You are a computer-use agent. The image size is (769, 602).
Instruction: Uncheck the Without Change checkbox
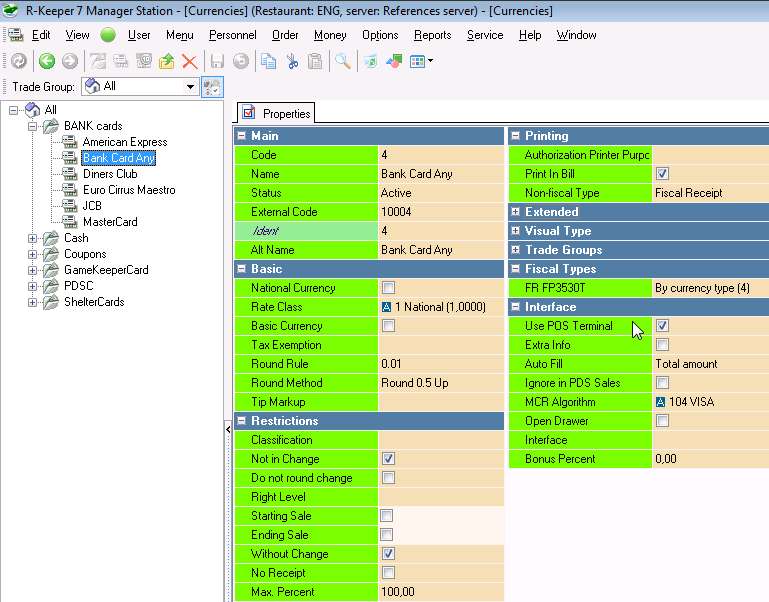[388, 554]
